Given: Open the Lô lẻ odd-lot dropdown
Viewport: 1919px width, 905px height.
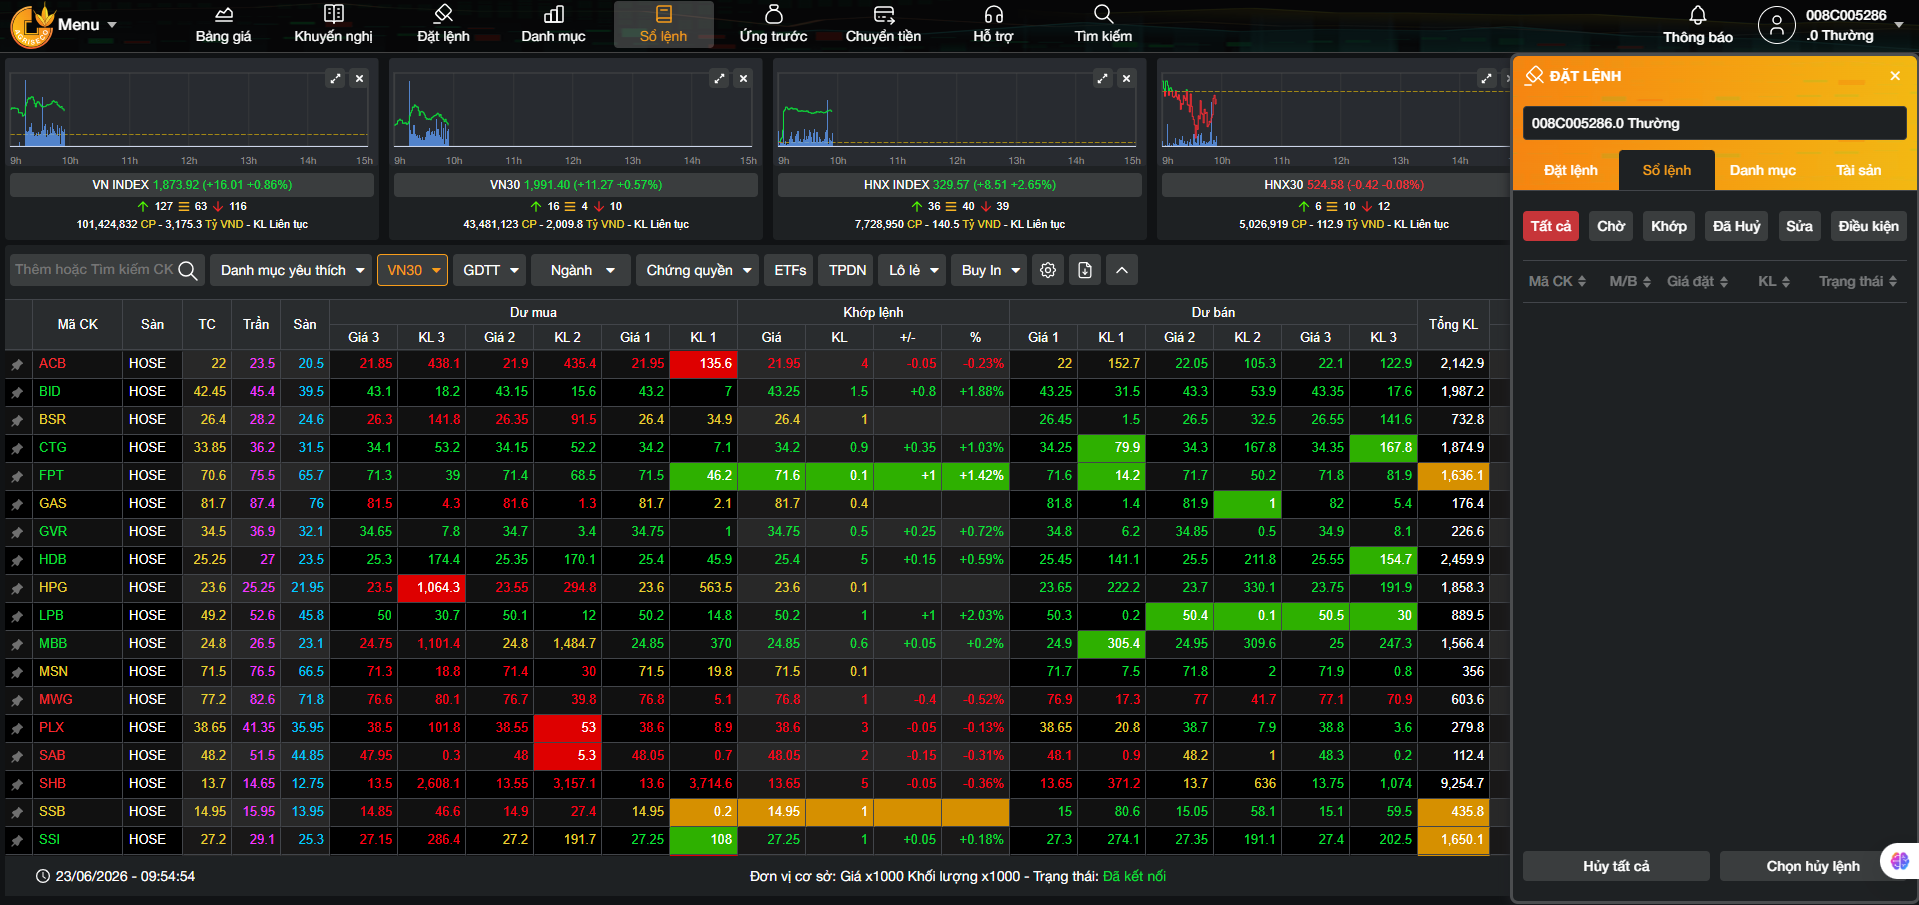Looking at the screenshot, I should coord(912,270).
